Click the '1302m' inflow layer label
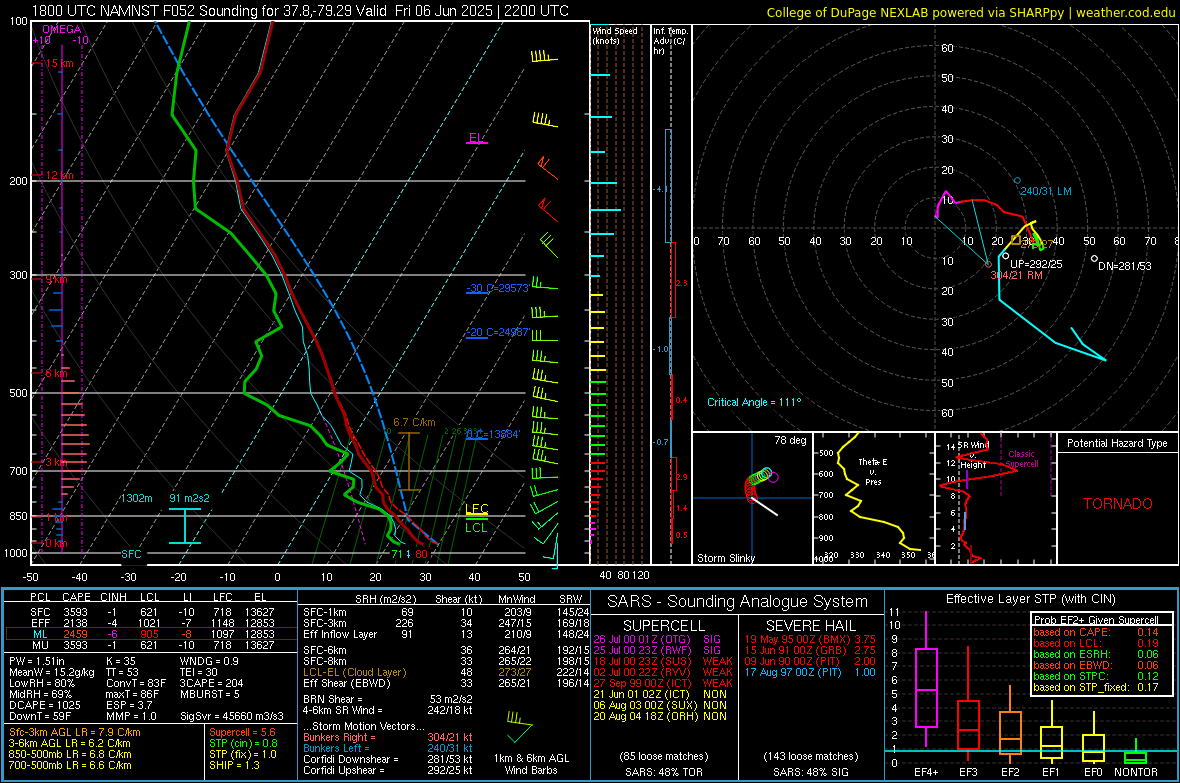The image size is (1180, 783). (x=136, y=498)
